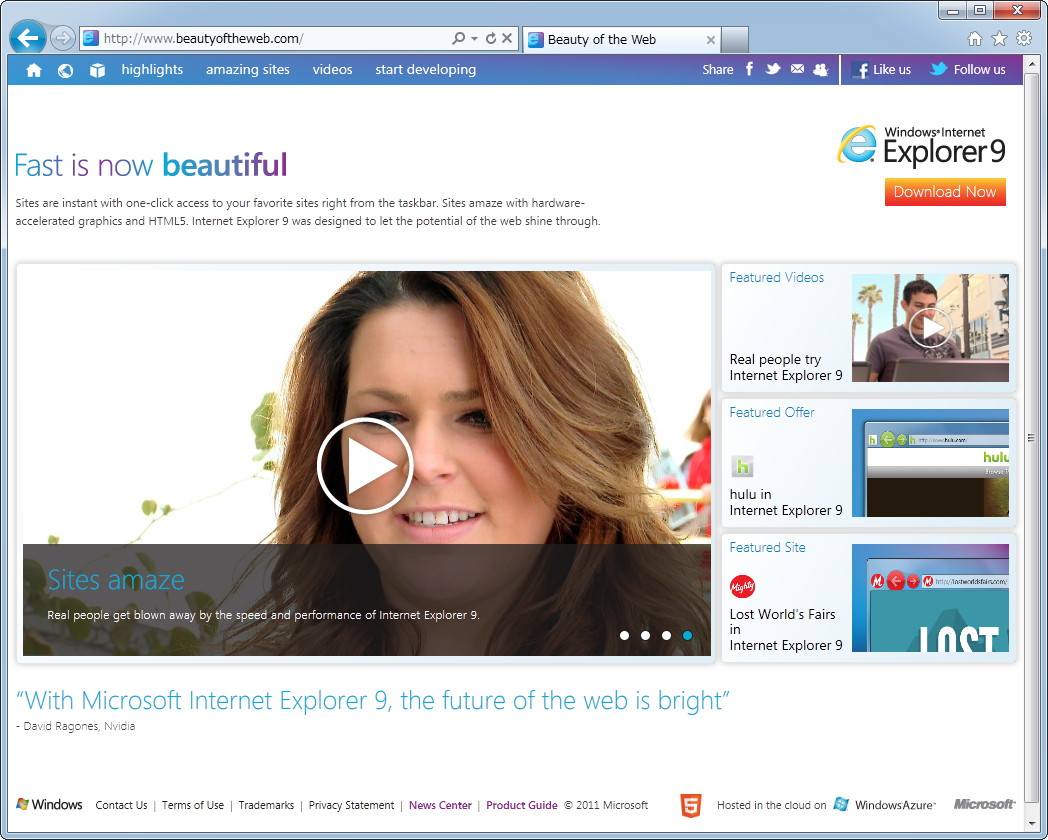Open the Privacy Statement link

(351, 805)
